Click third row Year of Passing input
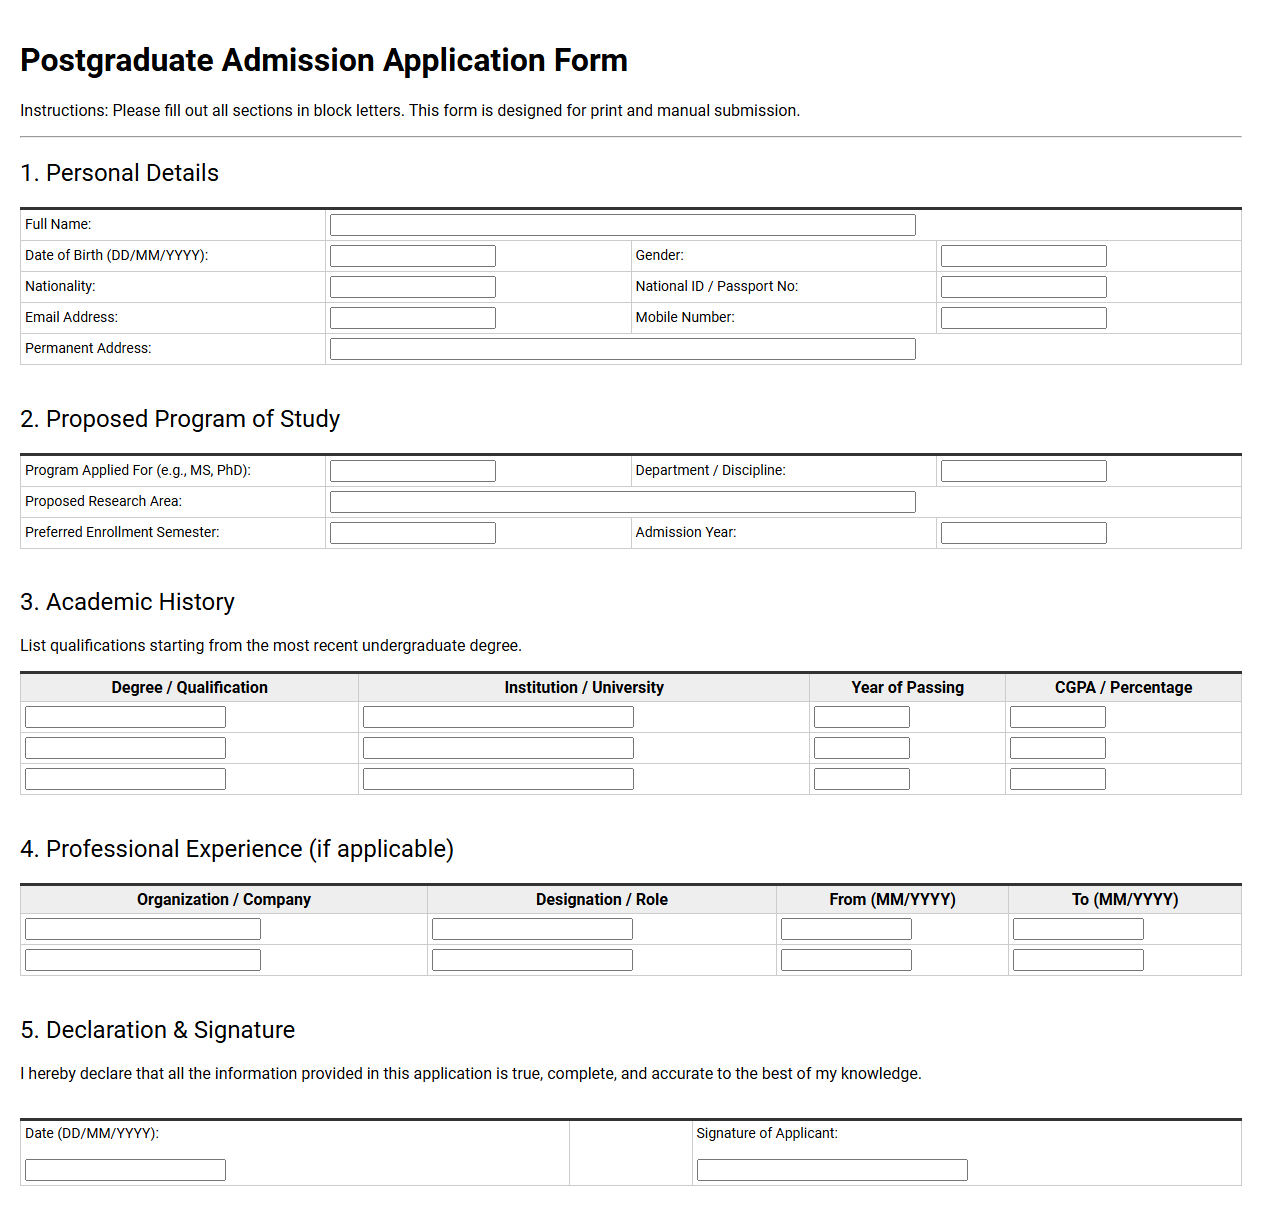The height and width of the screenshot is (1206, 1262). pos(862,779)
